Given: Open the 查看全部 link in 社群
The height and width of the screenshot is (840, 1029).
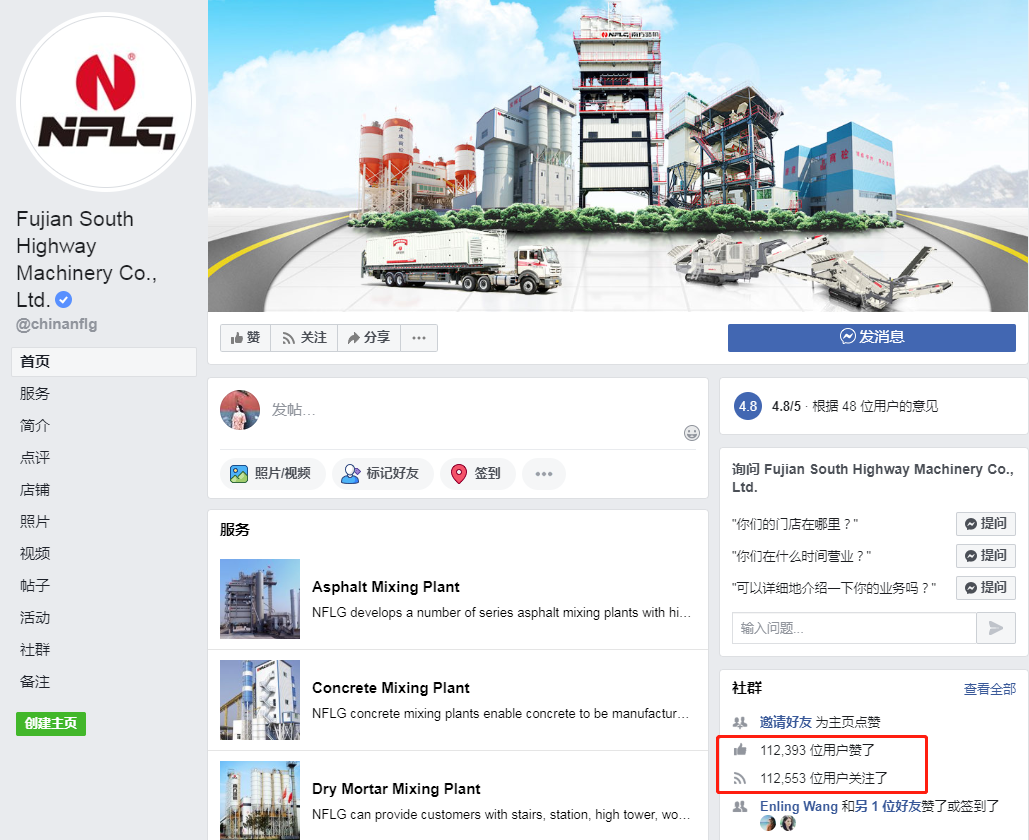Looking at the screenshot, I should click(x=989, y=689).
